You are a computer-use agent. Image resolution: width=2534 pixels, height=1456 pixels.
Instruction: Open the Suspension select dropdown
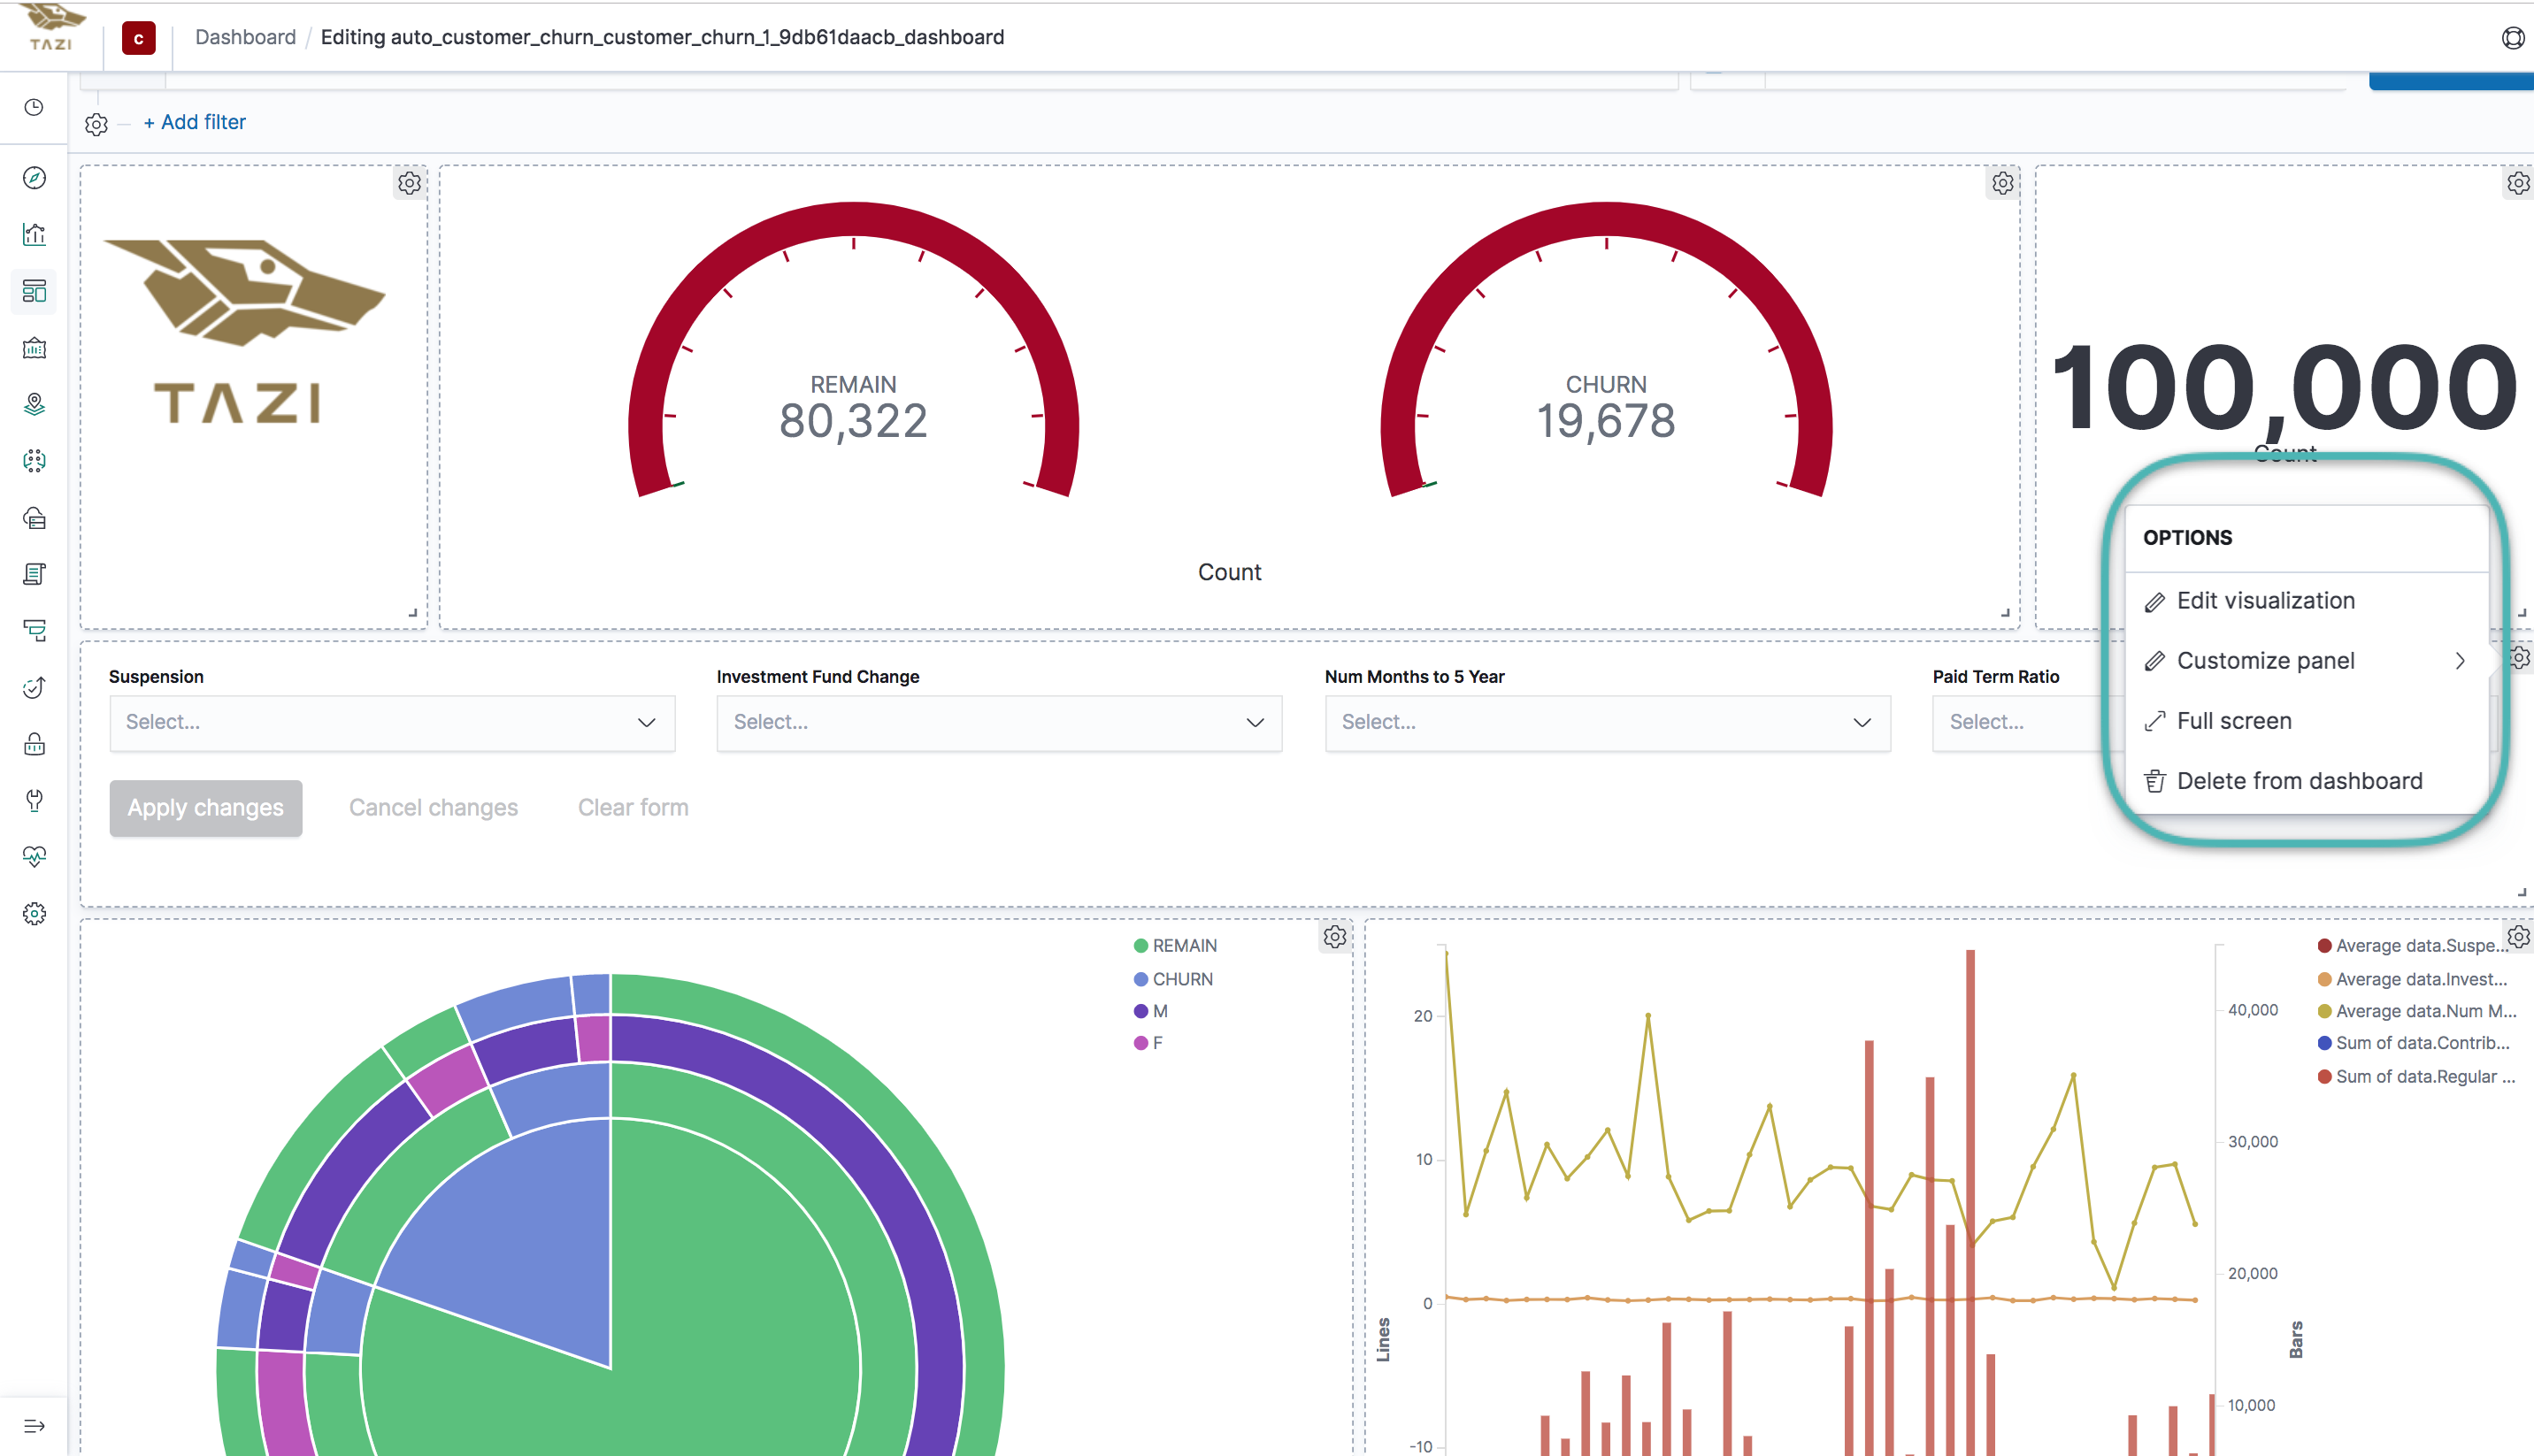[392, 722]
